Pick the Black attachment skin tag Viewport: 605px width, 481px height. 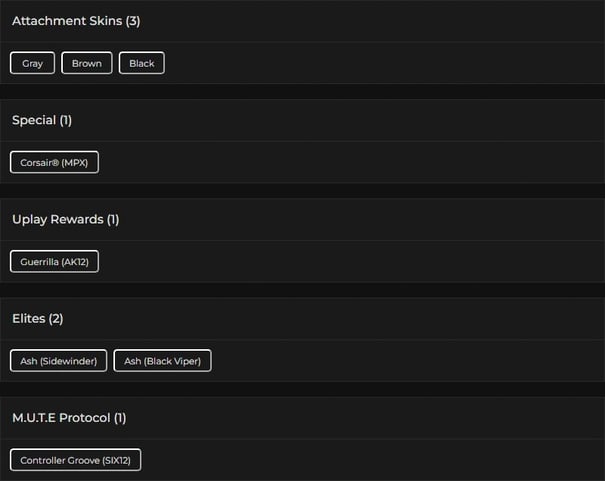(142, 63)
